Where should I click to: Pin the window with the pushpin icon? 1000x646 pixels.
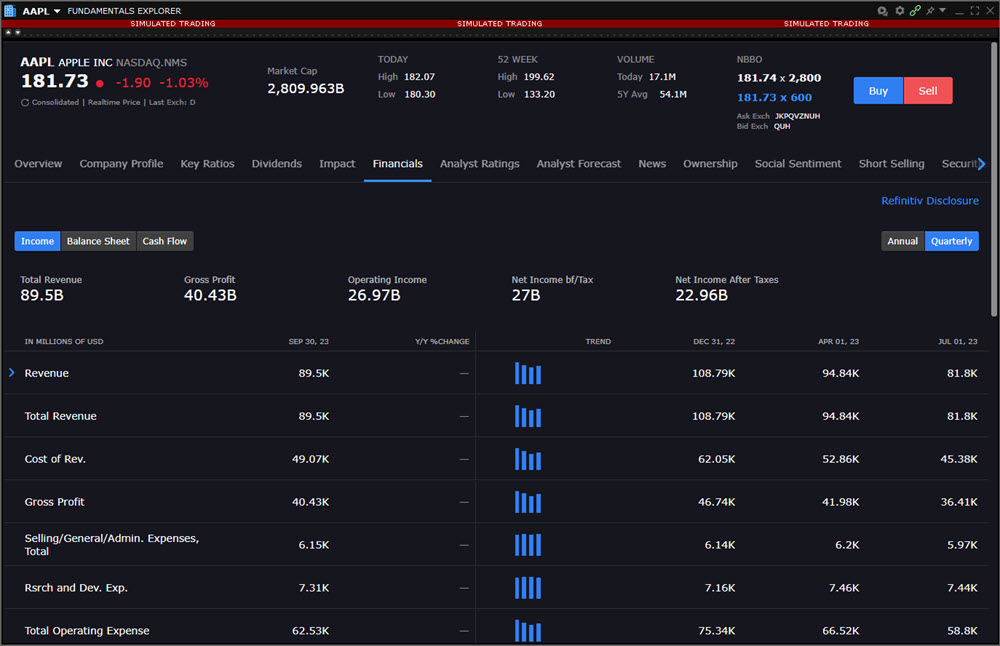coord(930,11)
